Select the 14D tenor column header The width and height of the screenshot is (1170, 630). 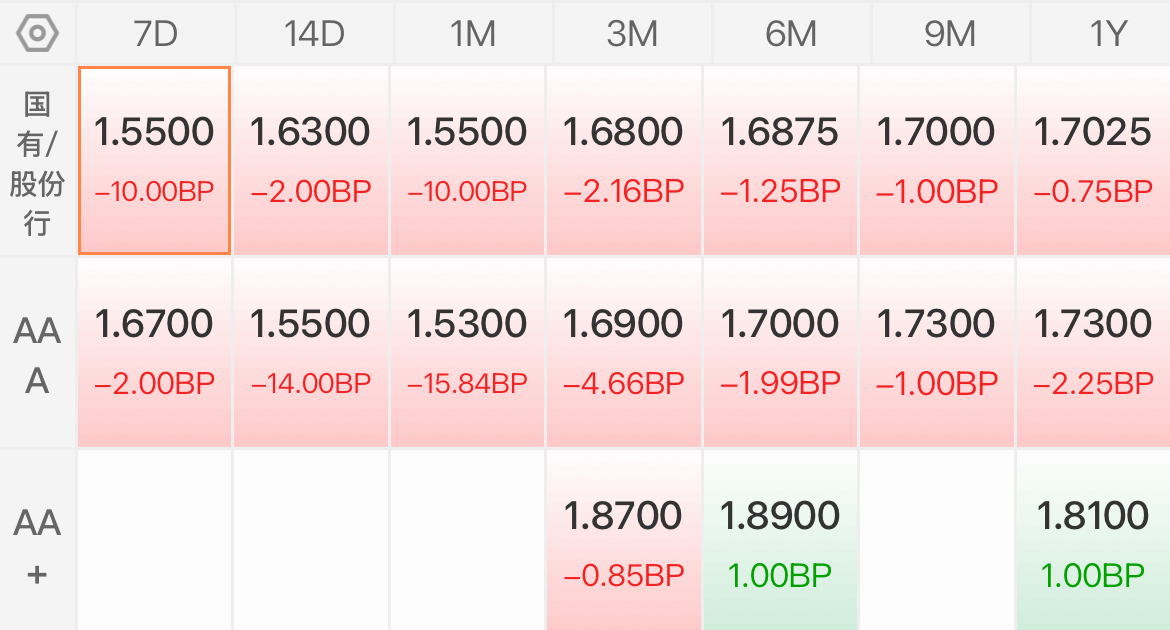314,34
